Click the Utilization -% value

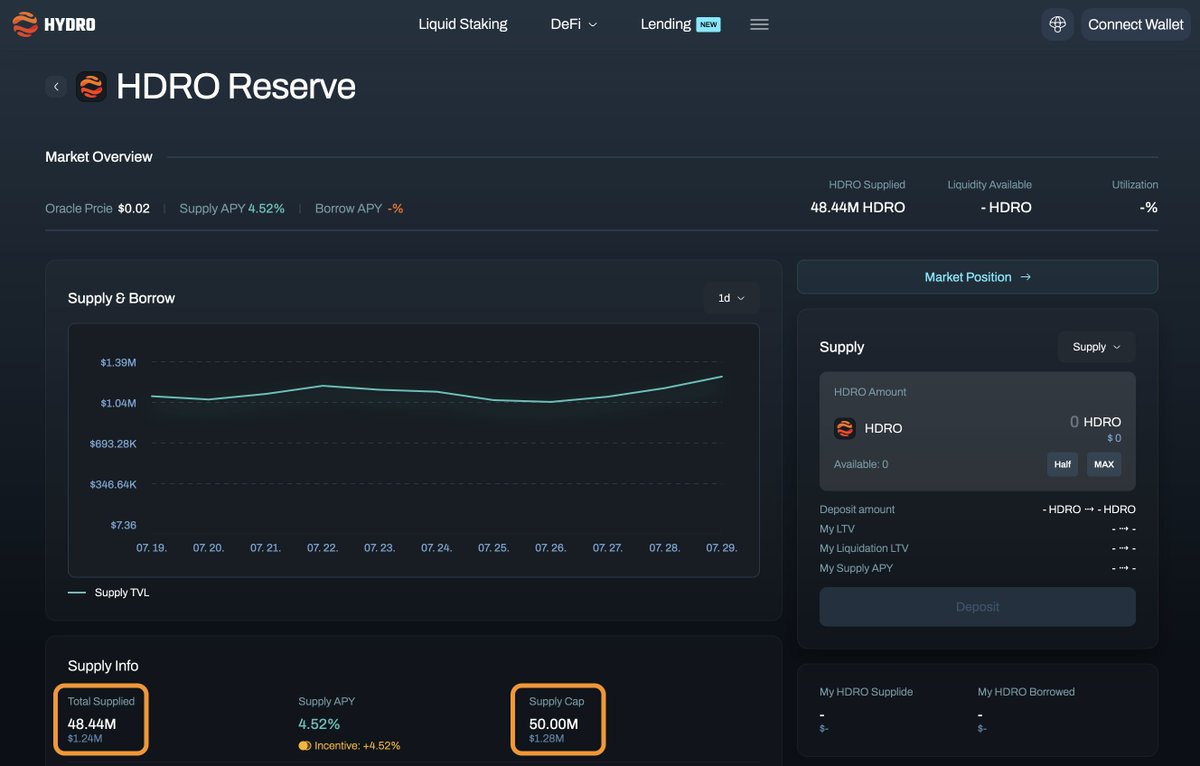[1149, 208]
